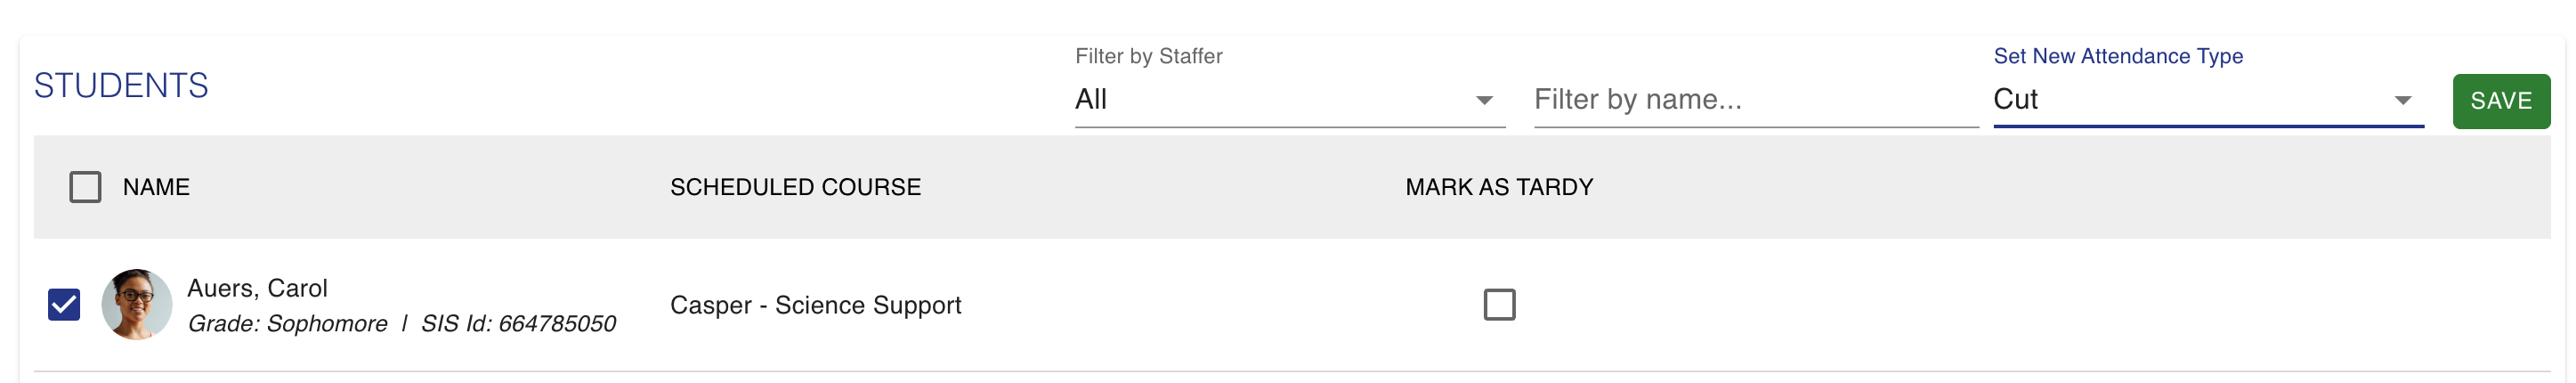
Task: Click the NAME column header
Action: click(156, 187)
